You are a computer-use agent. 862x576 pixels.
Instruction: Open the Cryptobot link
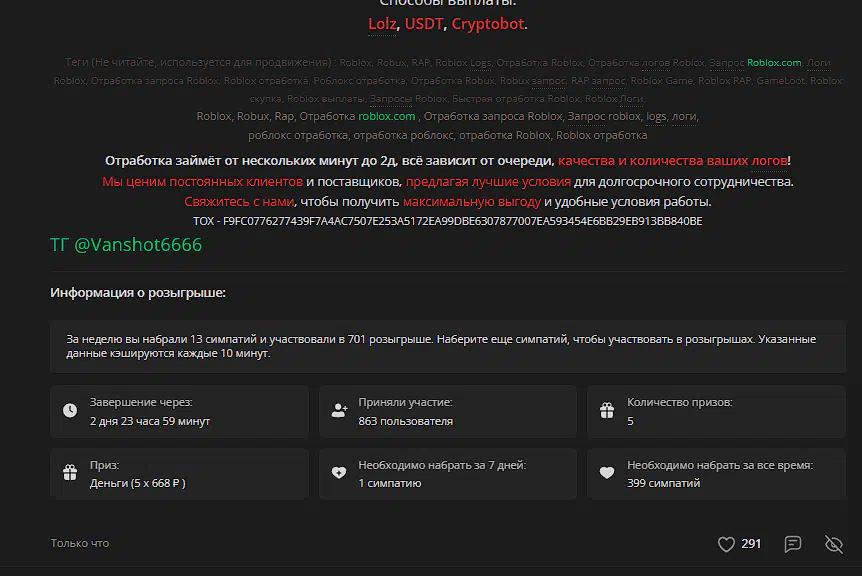(x=488, y=24)
